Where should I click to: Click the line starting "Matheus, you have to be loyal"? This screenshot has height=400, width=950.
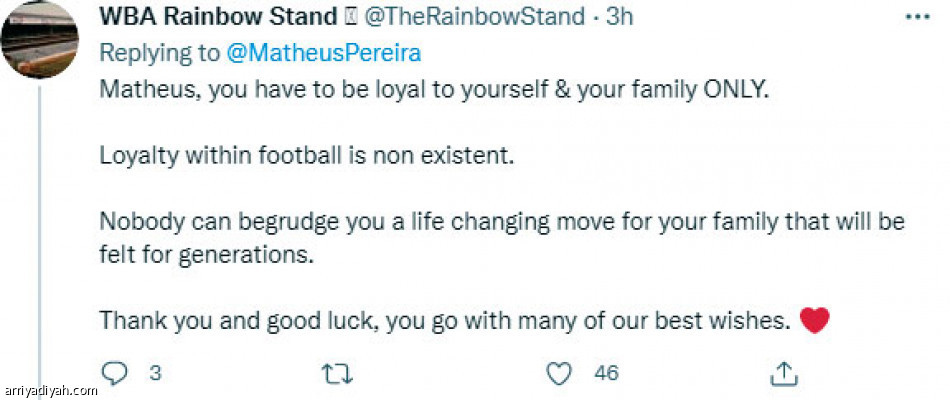(434, 88)
